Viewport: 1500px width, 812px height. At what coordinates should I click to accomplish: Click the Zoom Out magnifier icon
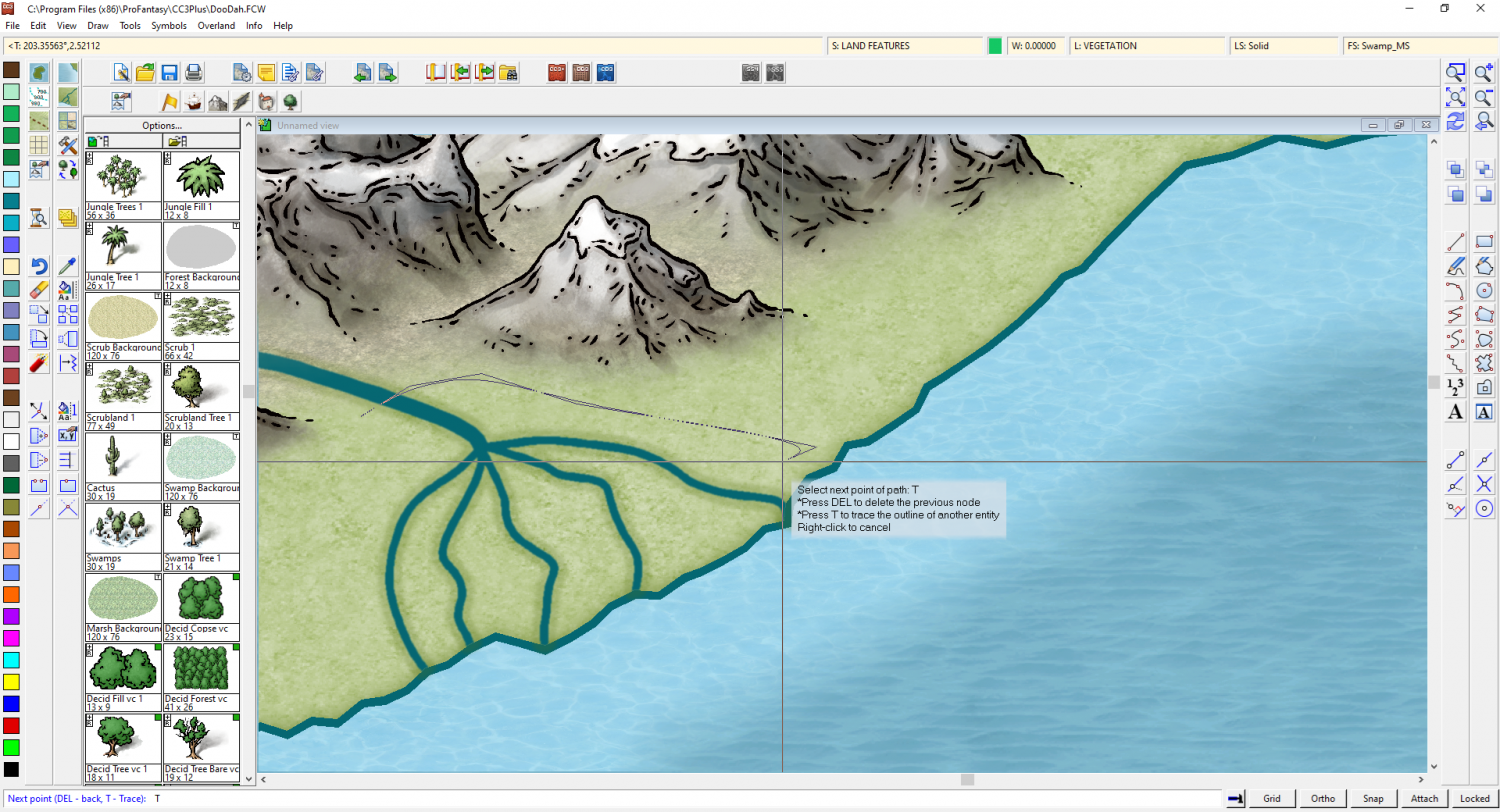pyautogui.click(x=1484, y=97)
